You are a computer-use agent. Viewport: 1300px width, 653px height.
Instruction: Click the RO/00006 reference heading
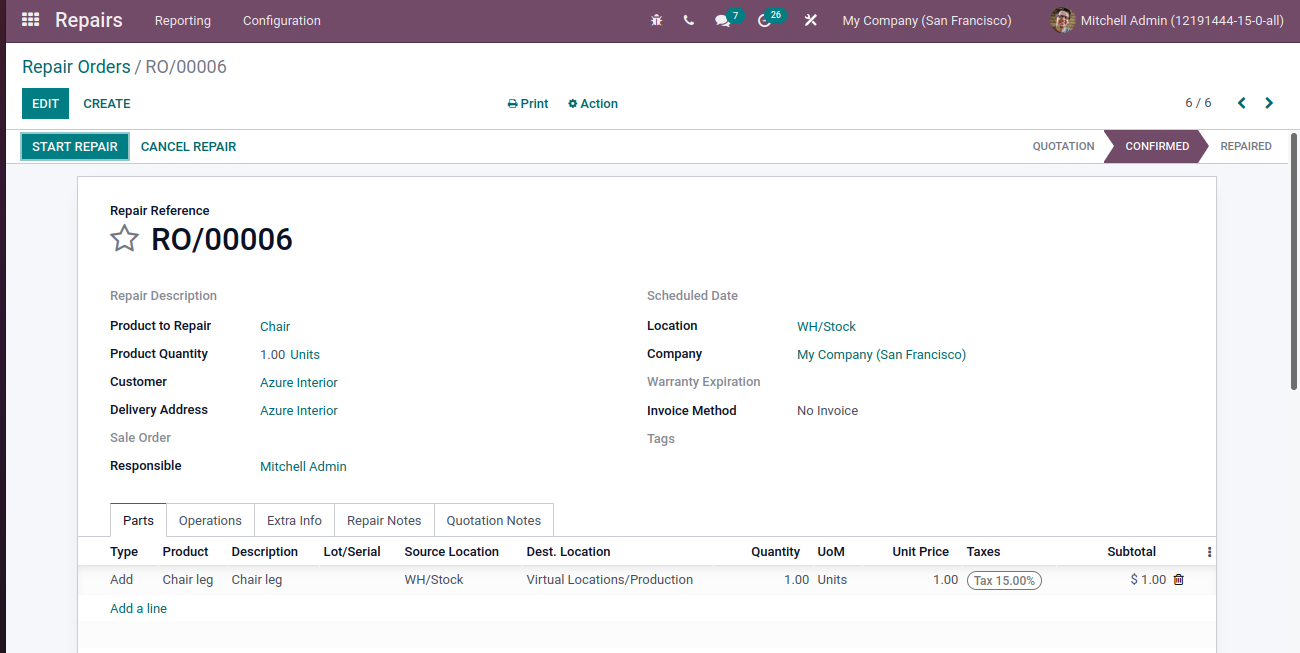click(x=222, y=239)
